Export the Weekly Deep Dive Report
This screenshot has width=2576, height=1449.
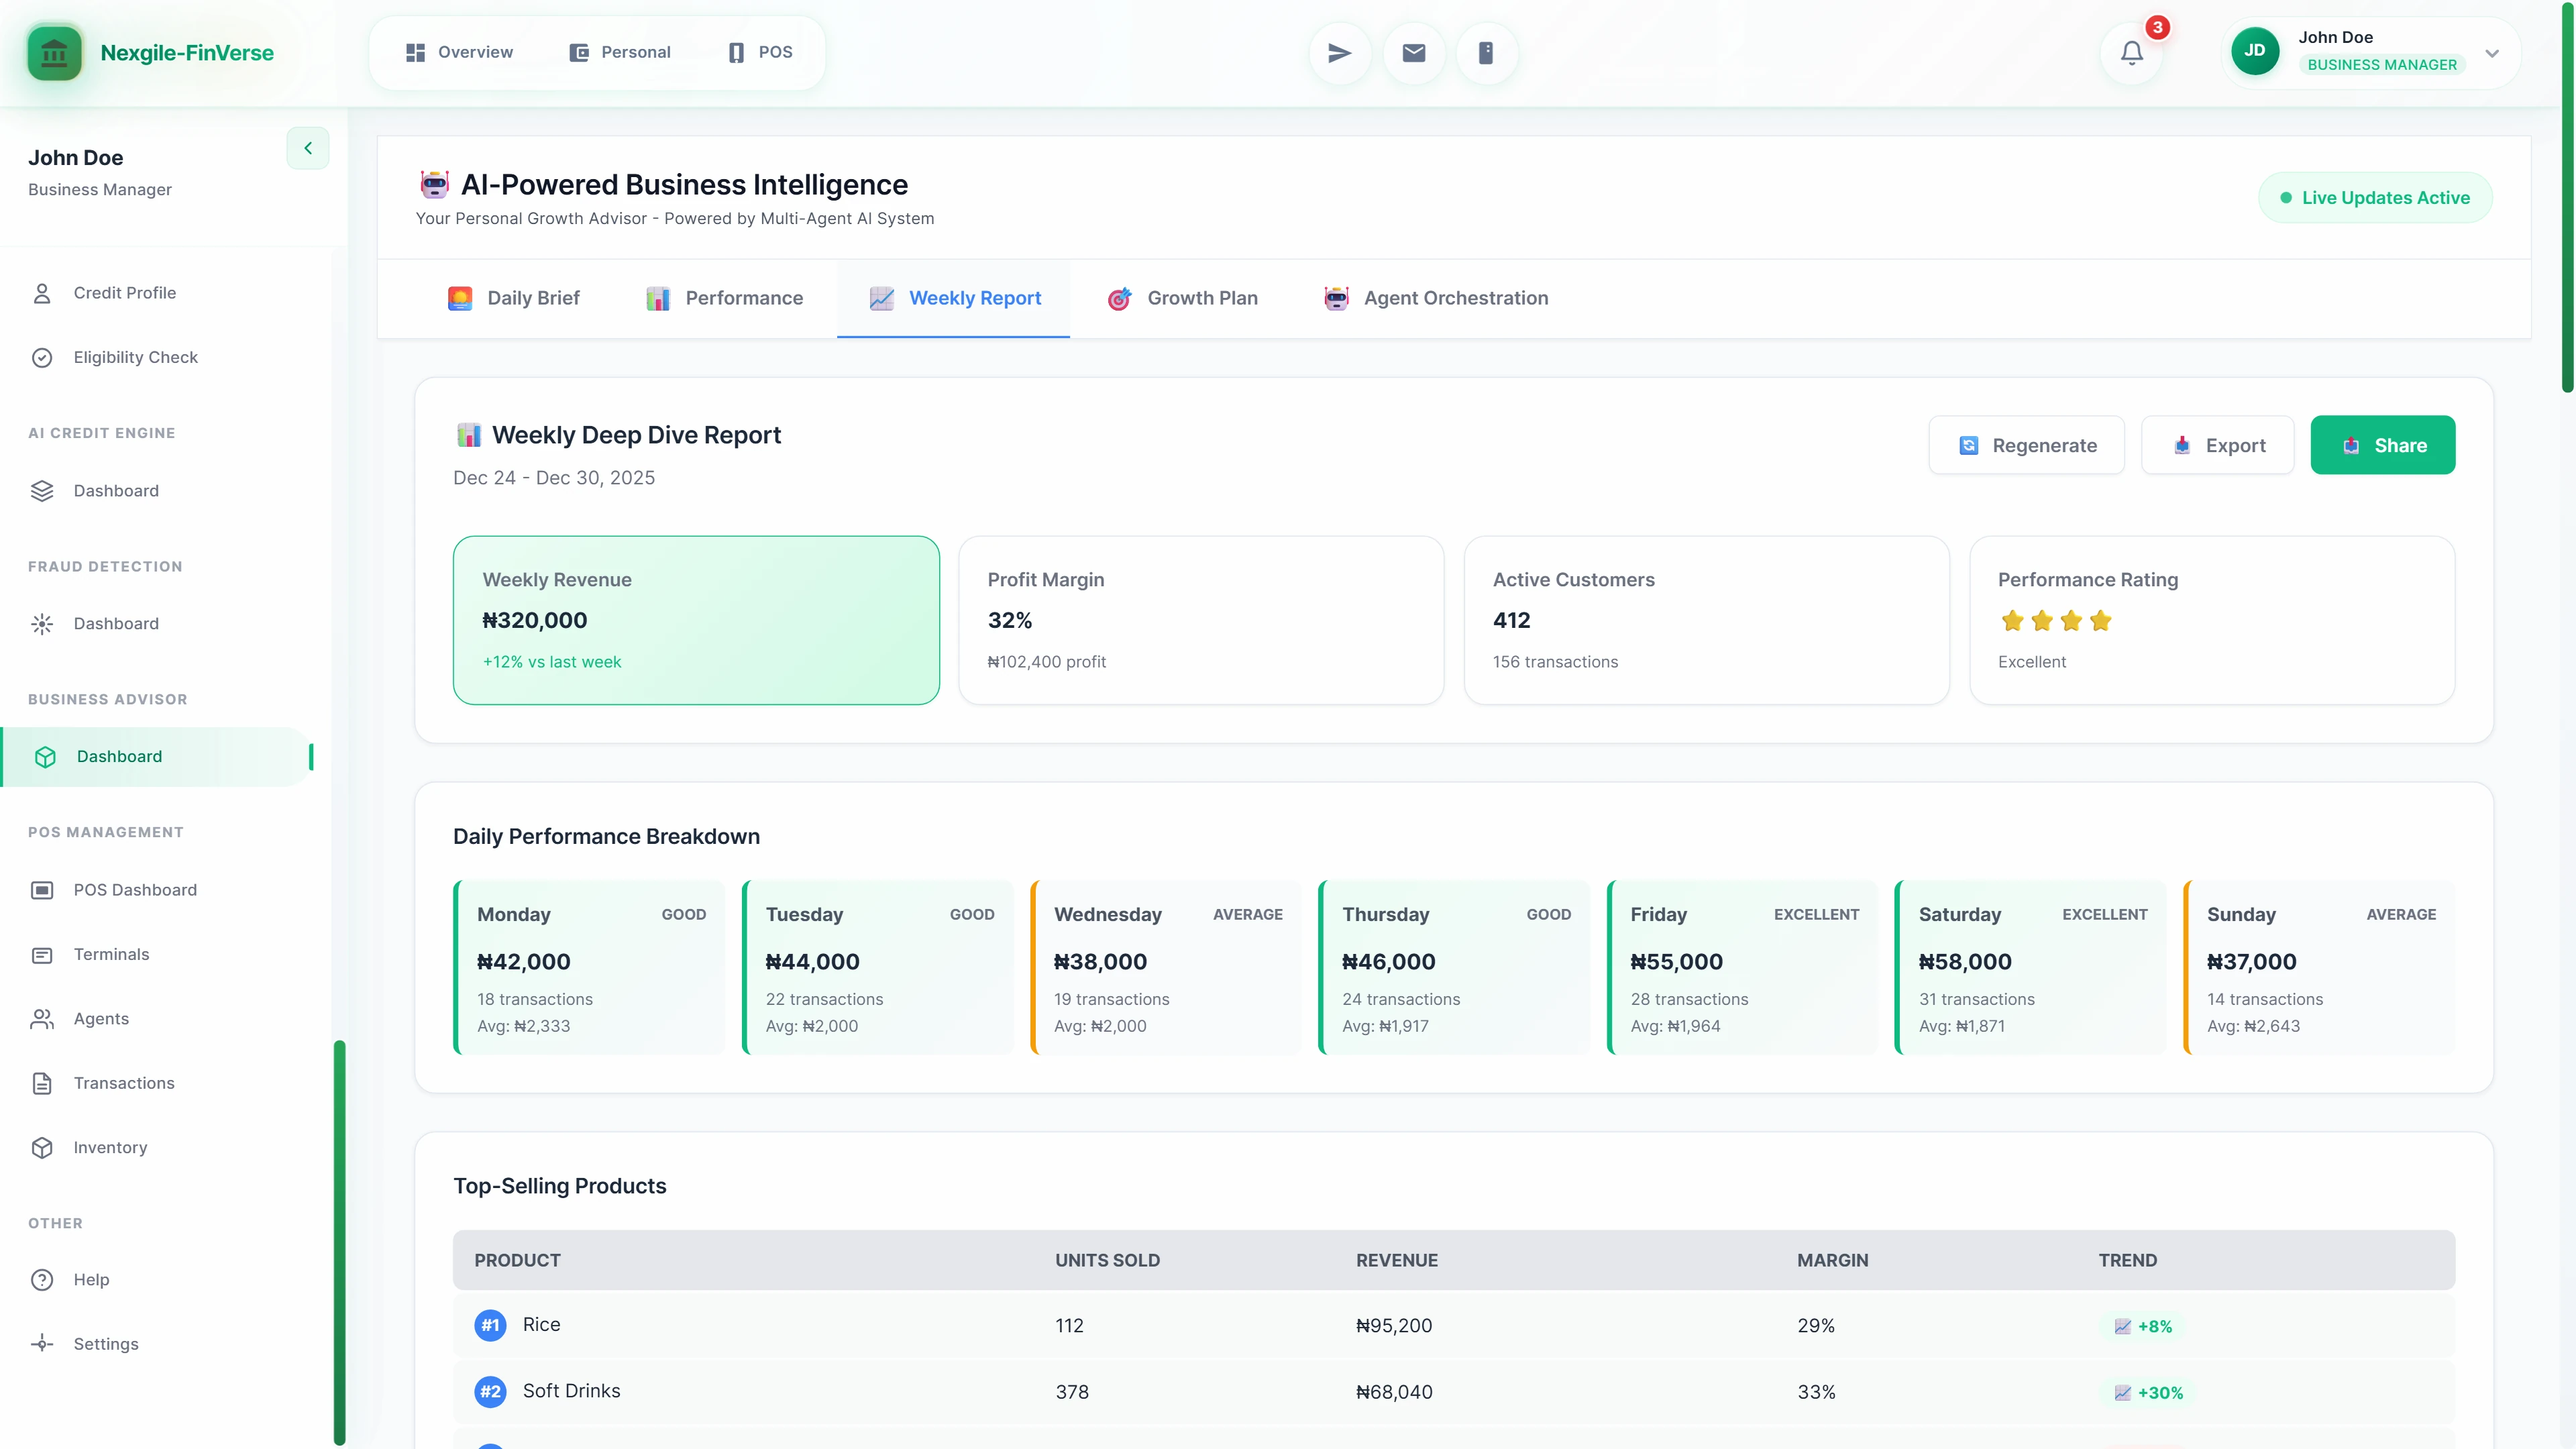(x=2217, y=445)
